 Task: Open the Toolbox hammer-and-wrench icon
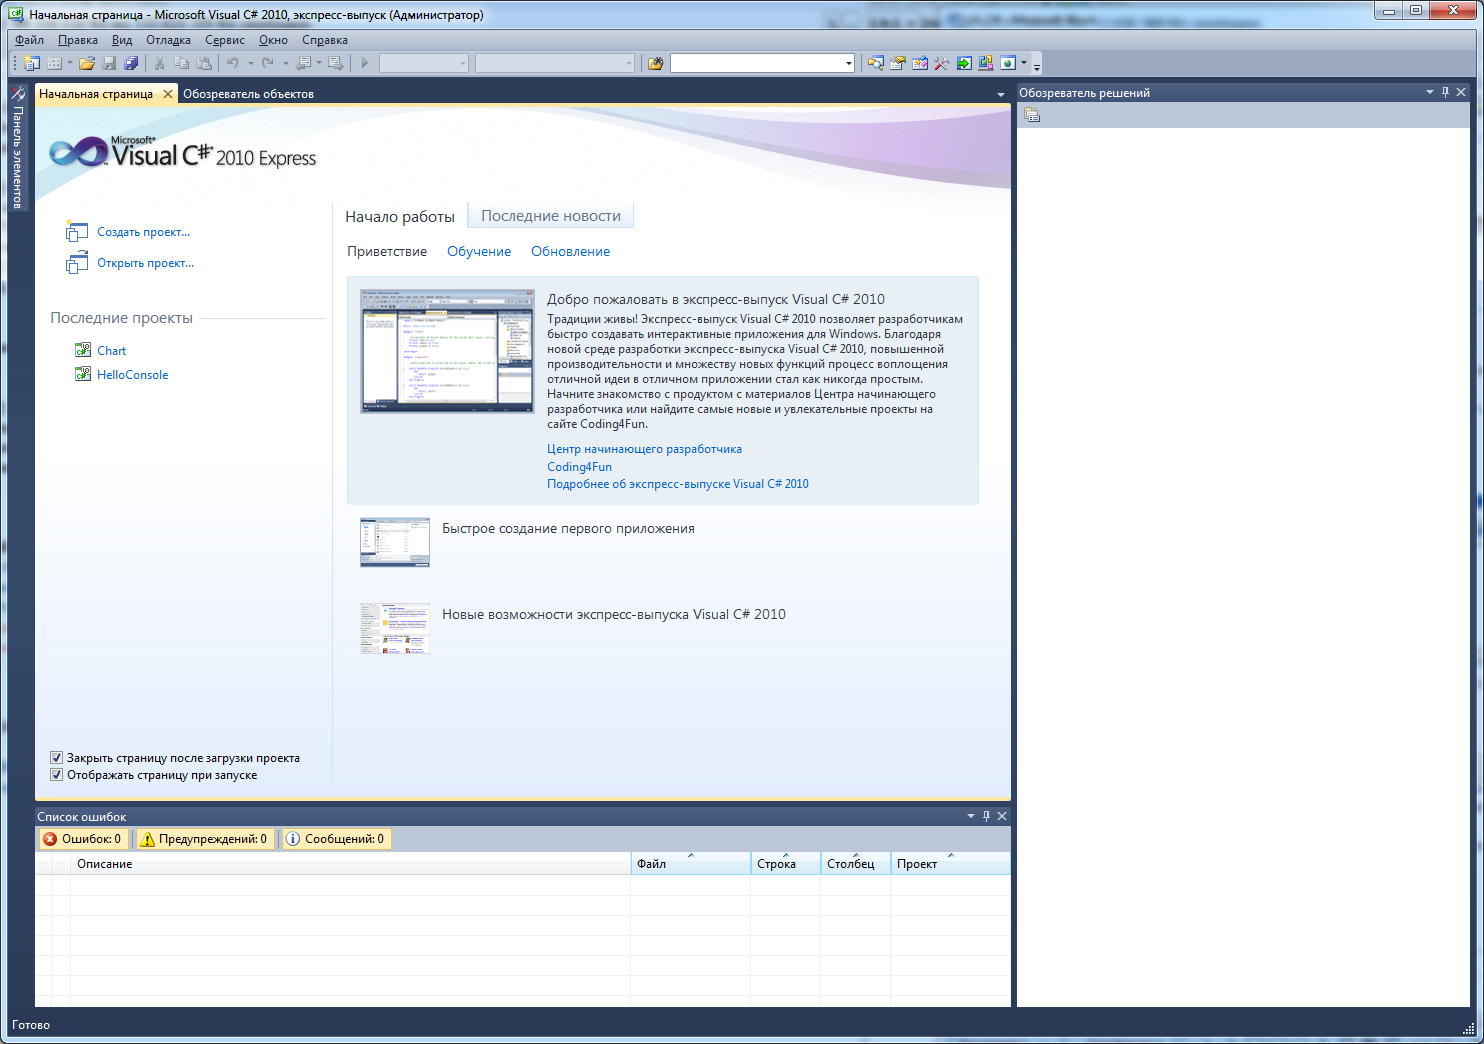click(942, 63)
